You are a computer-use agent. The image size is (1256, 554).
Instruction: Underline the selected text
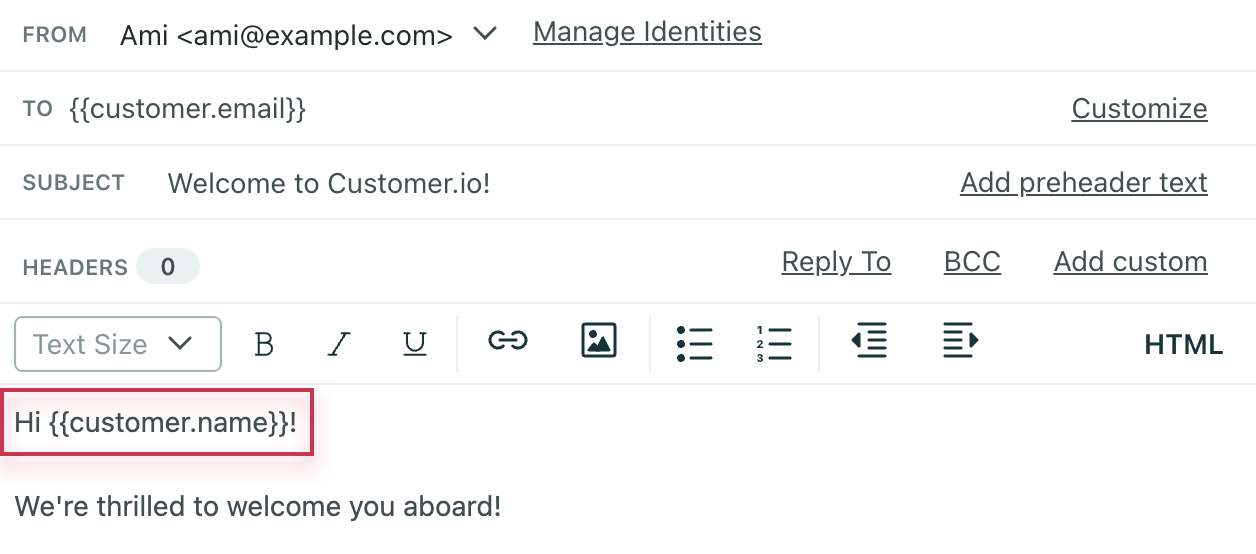(x=414, y=344)
